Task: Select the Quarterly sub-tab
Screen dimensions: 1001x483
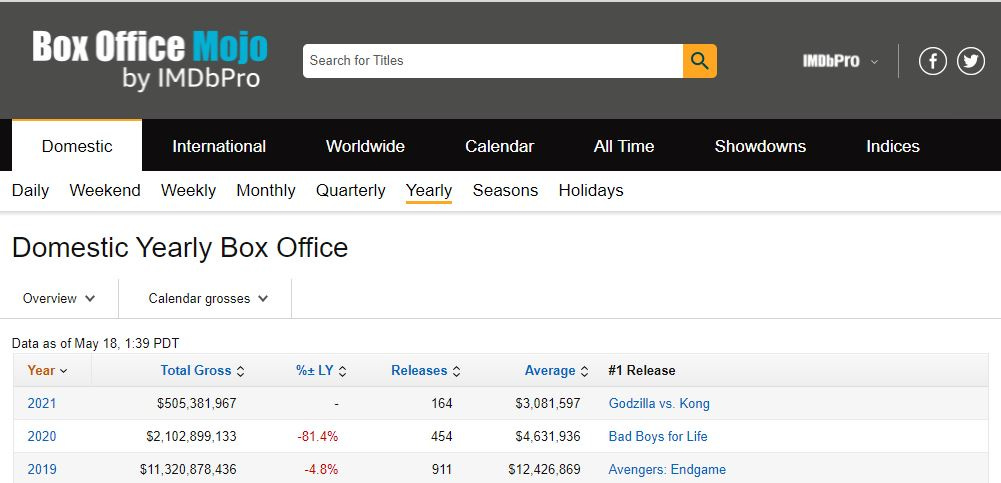Action: [350, 190]
